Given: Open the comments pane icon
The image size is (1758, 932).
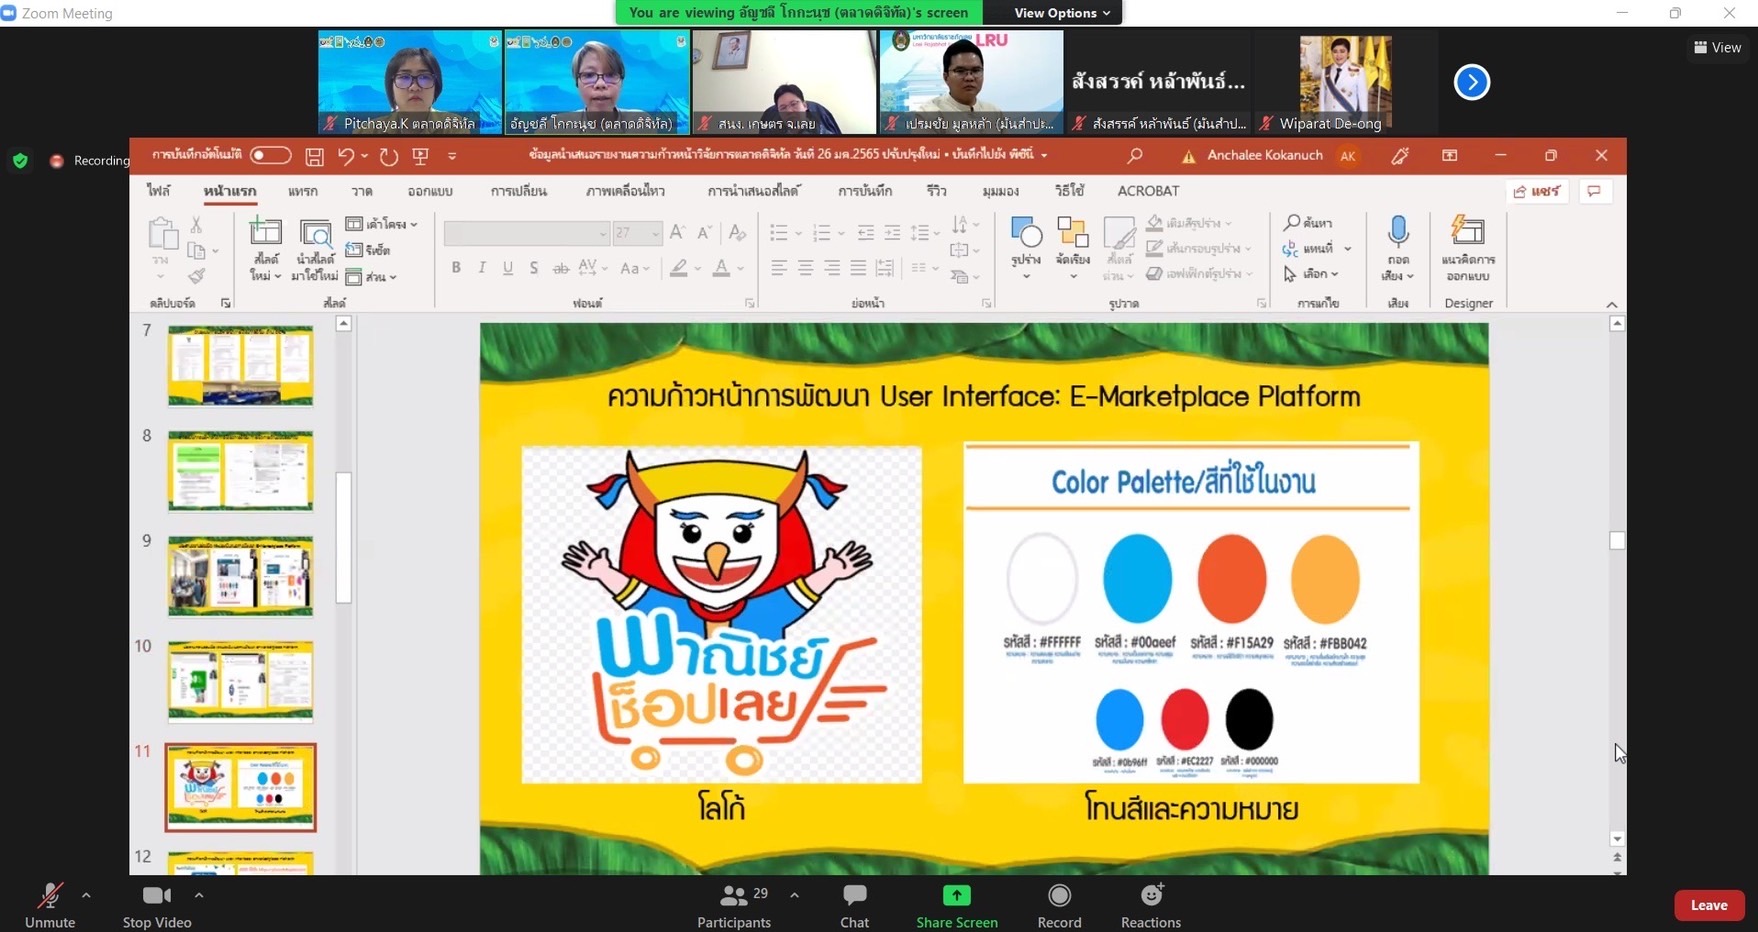Looking at the screenshot, I should (x=1594, y=191).
